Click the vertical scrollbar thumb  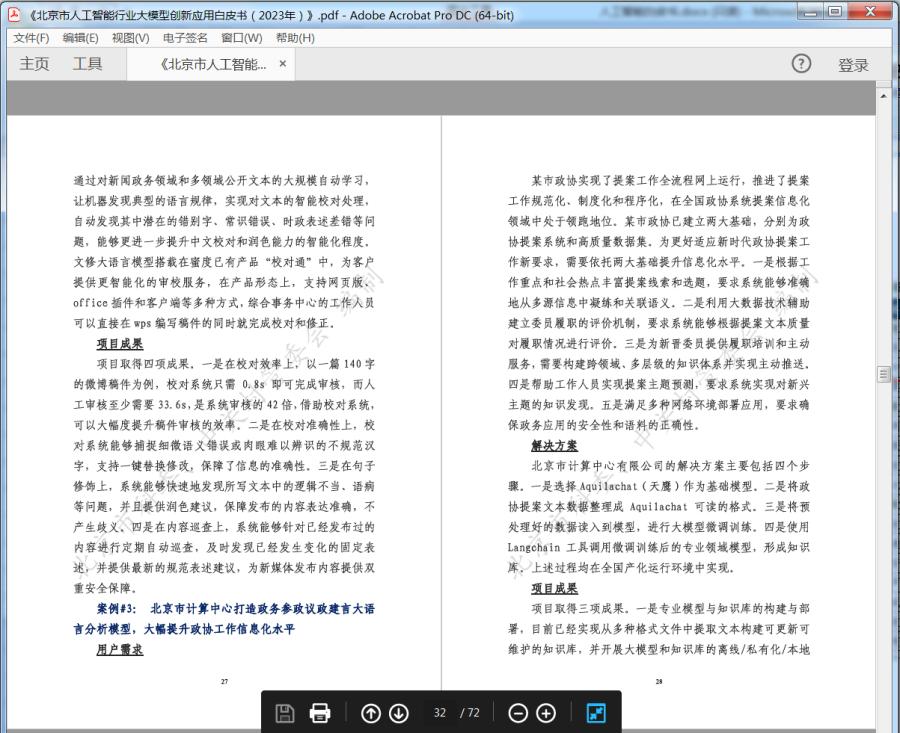coord(883,374)
